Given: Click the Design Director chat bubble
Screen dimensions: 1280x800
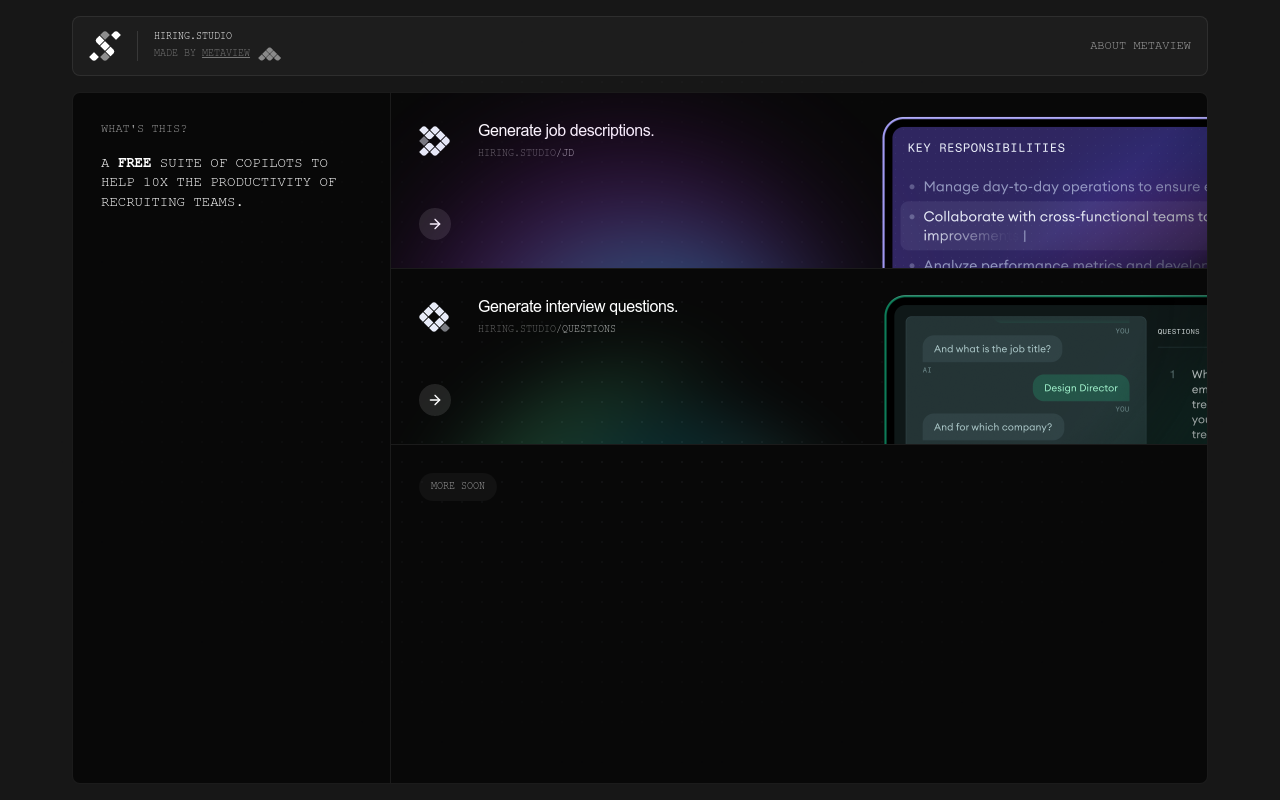Looking at the screenshot, I should pyautogui.click(x=1081, y=388).
